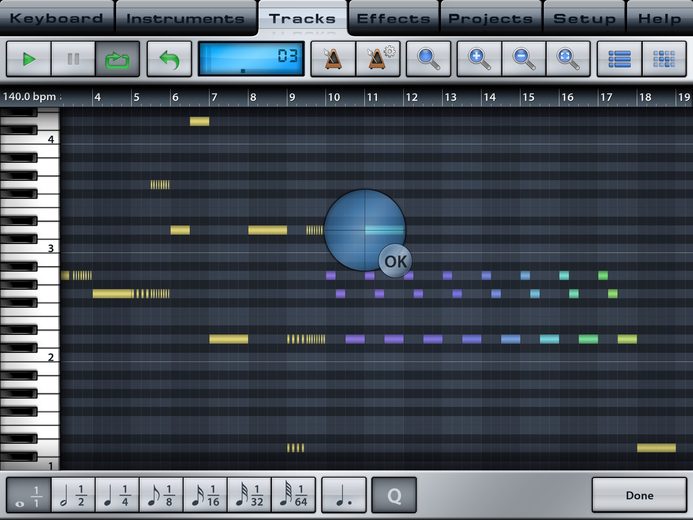The height and width of the screenshot is (520, 693).
Task: Select the long yellow note starting at bar 4
Action: (113, 293)
